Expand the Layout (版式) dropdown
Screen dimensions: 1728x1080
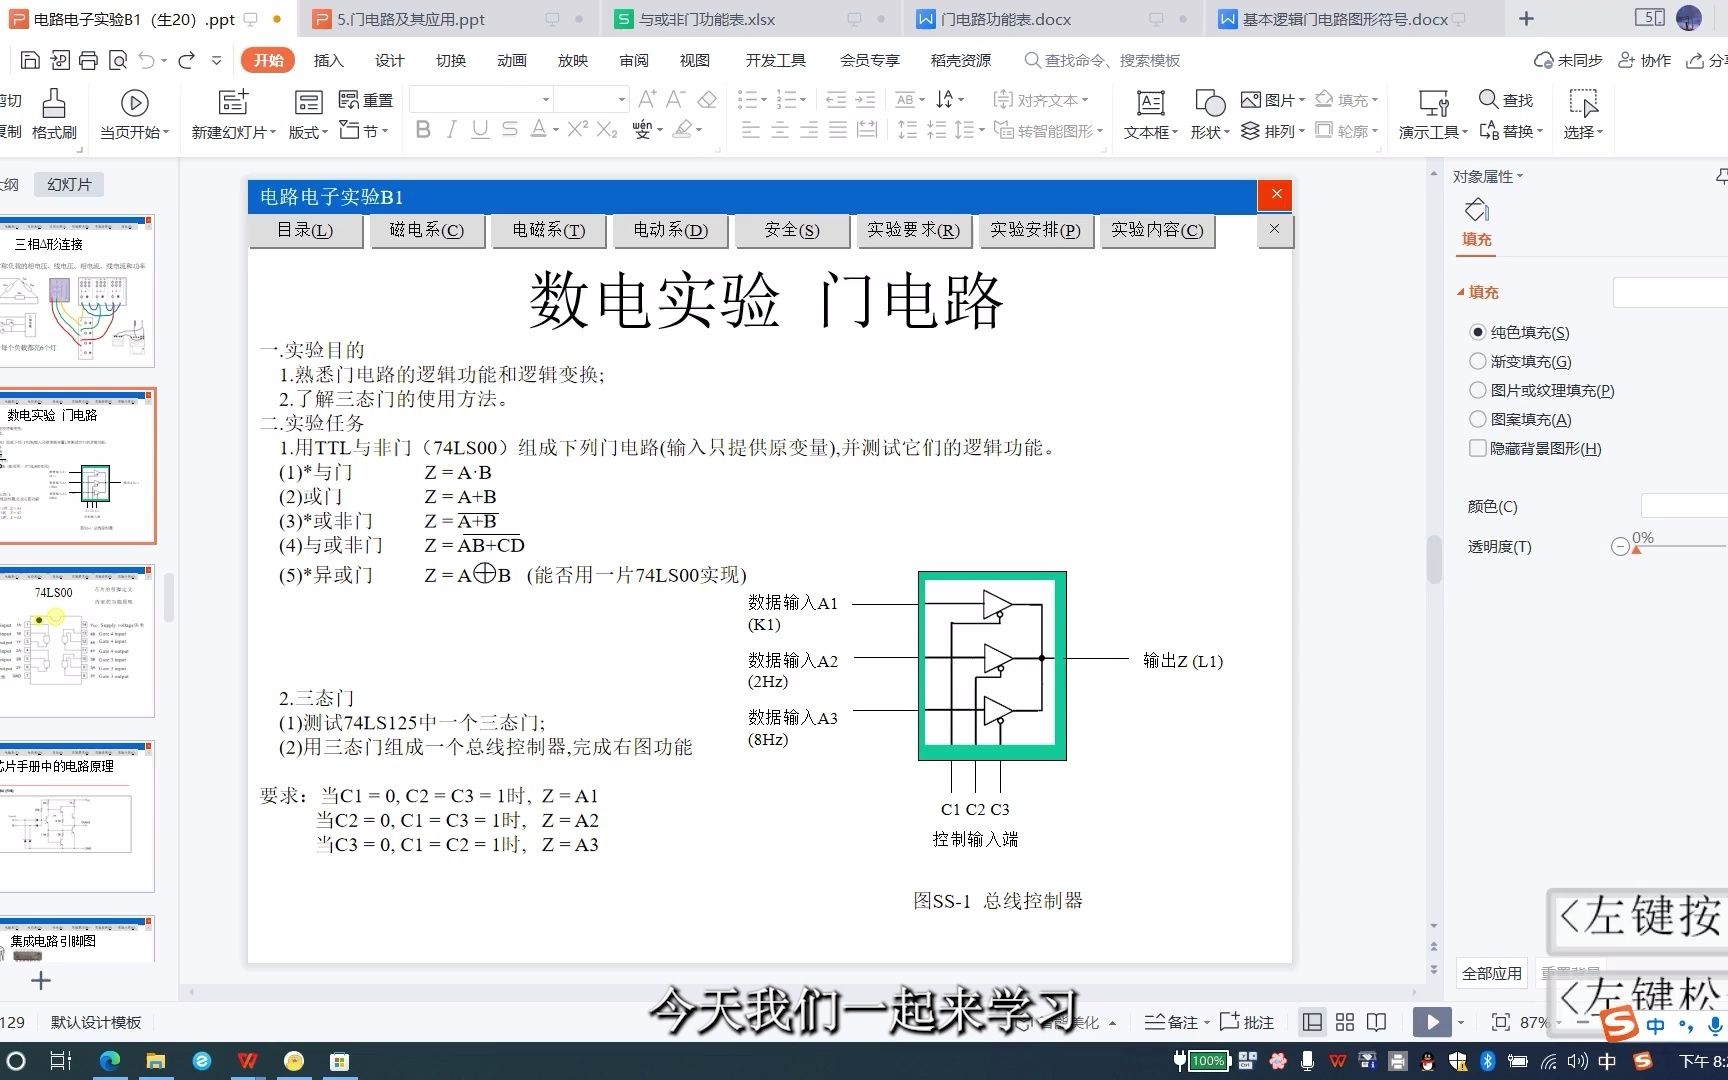308,131
